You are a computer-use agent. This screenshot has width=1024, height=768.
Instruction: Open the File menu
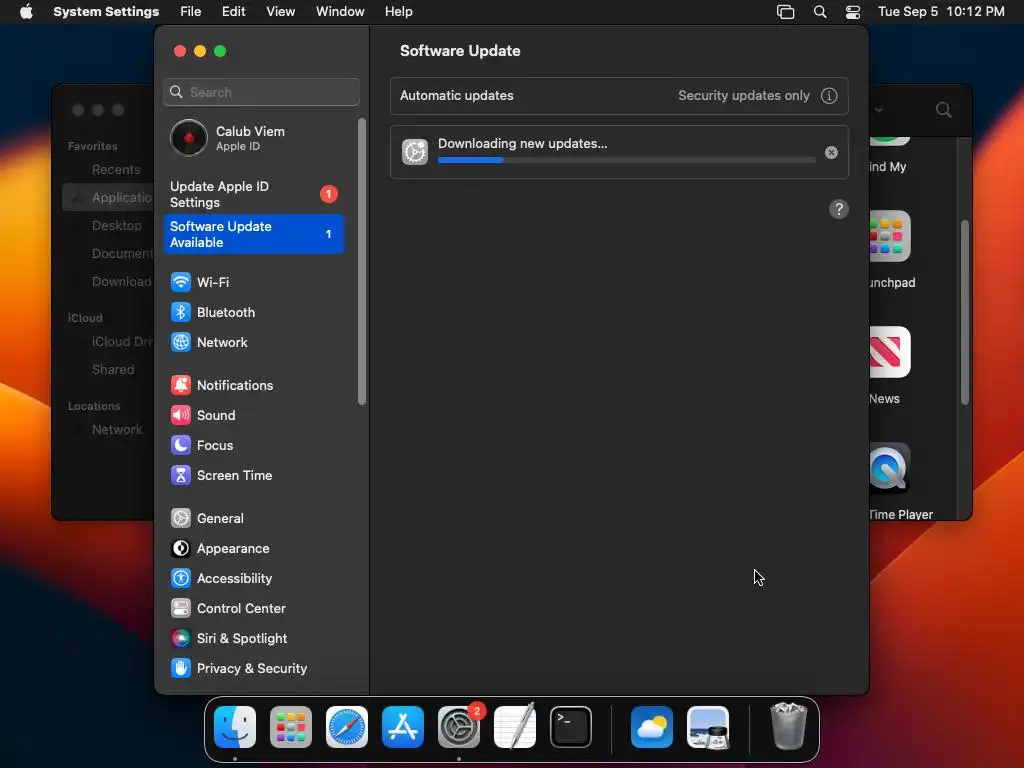pyautogui.click(x=191, y=12)
